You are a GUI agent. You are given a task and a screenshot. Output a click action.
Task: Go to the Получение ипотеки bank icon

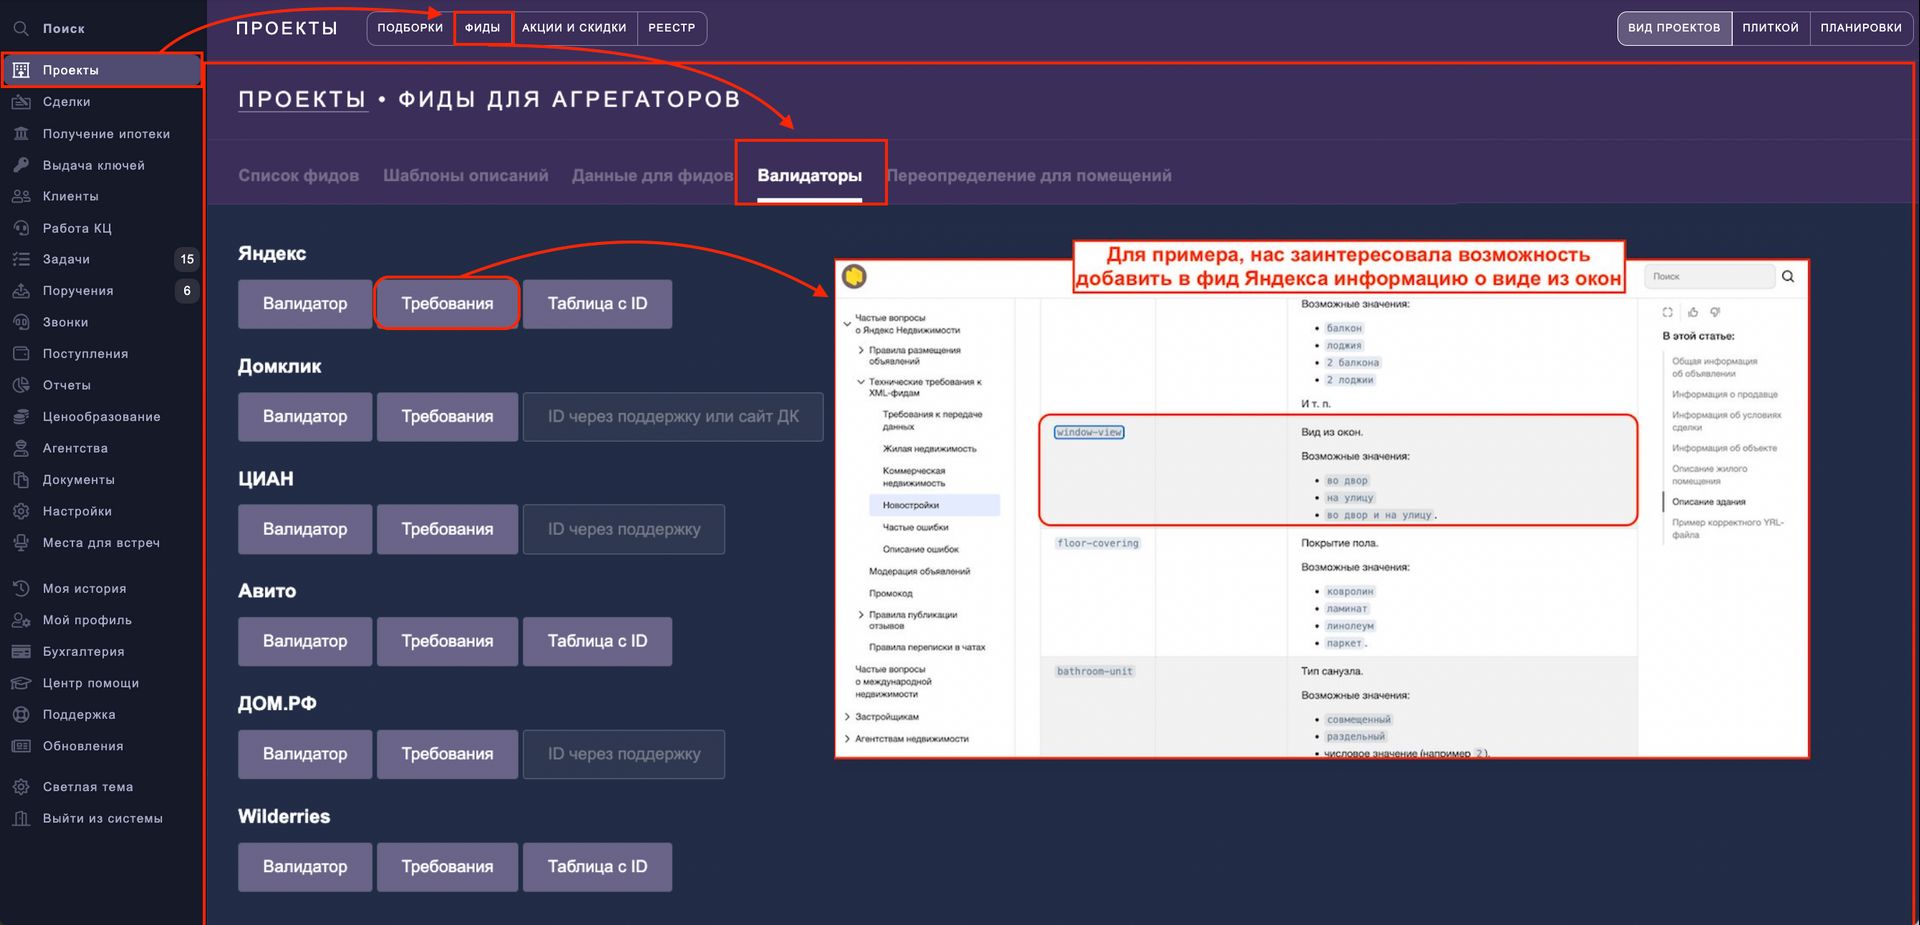pyautogui.click(x=21, y=133)
